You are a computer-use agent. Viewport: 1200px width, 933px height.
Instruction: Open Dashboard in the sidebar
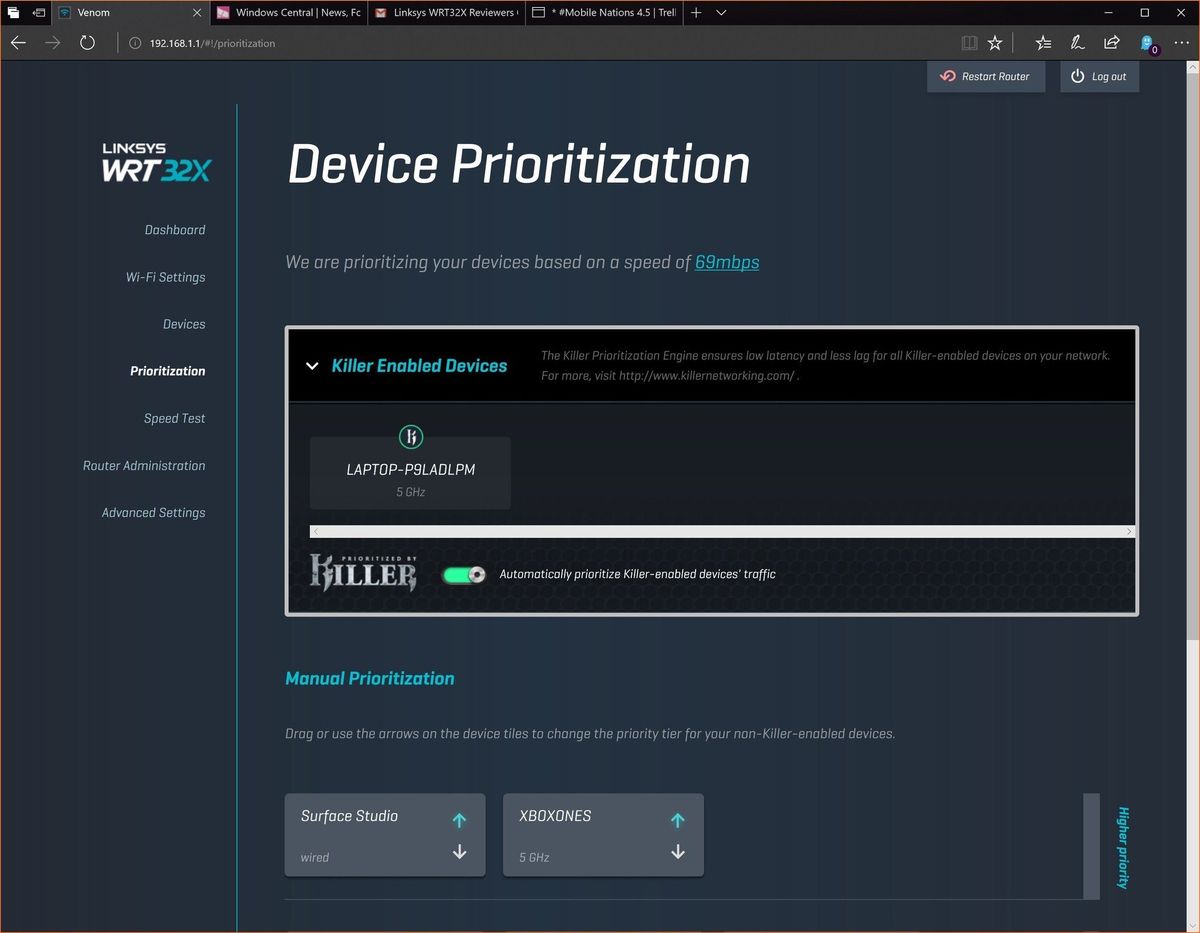point(175,230)
